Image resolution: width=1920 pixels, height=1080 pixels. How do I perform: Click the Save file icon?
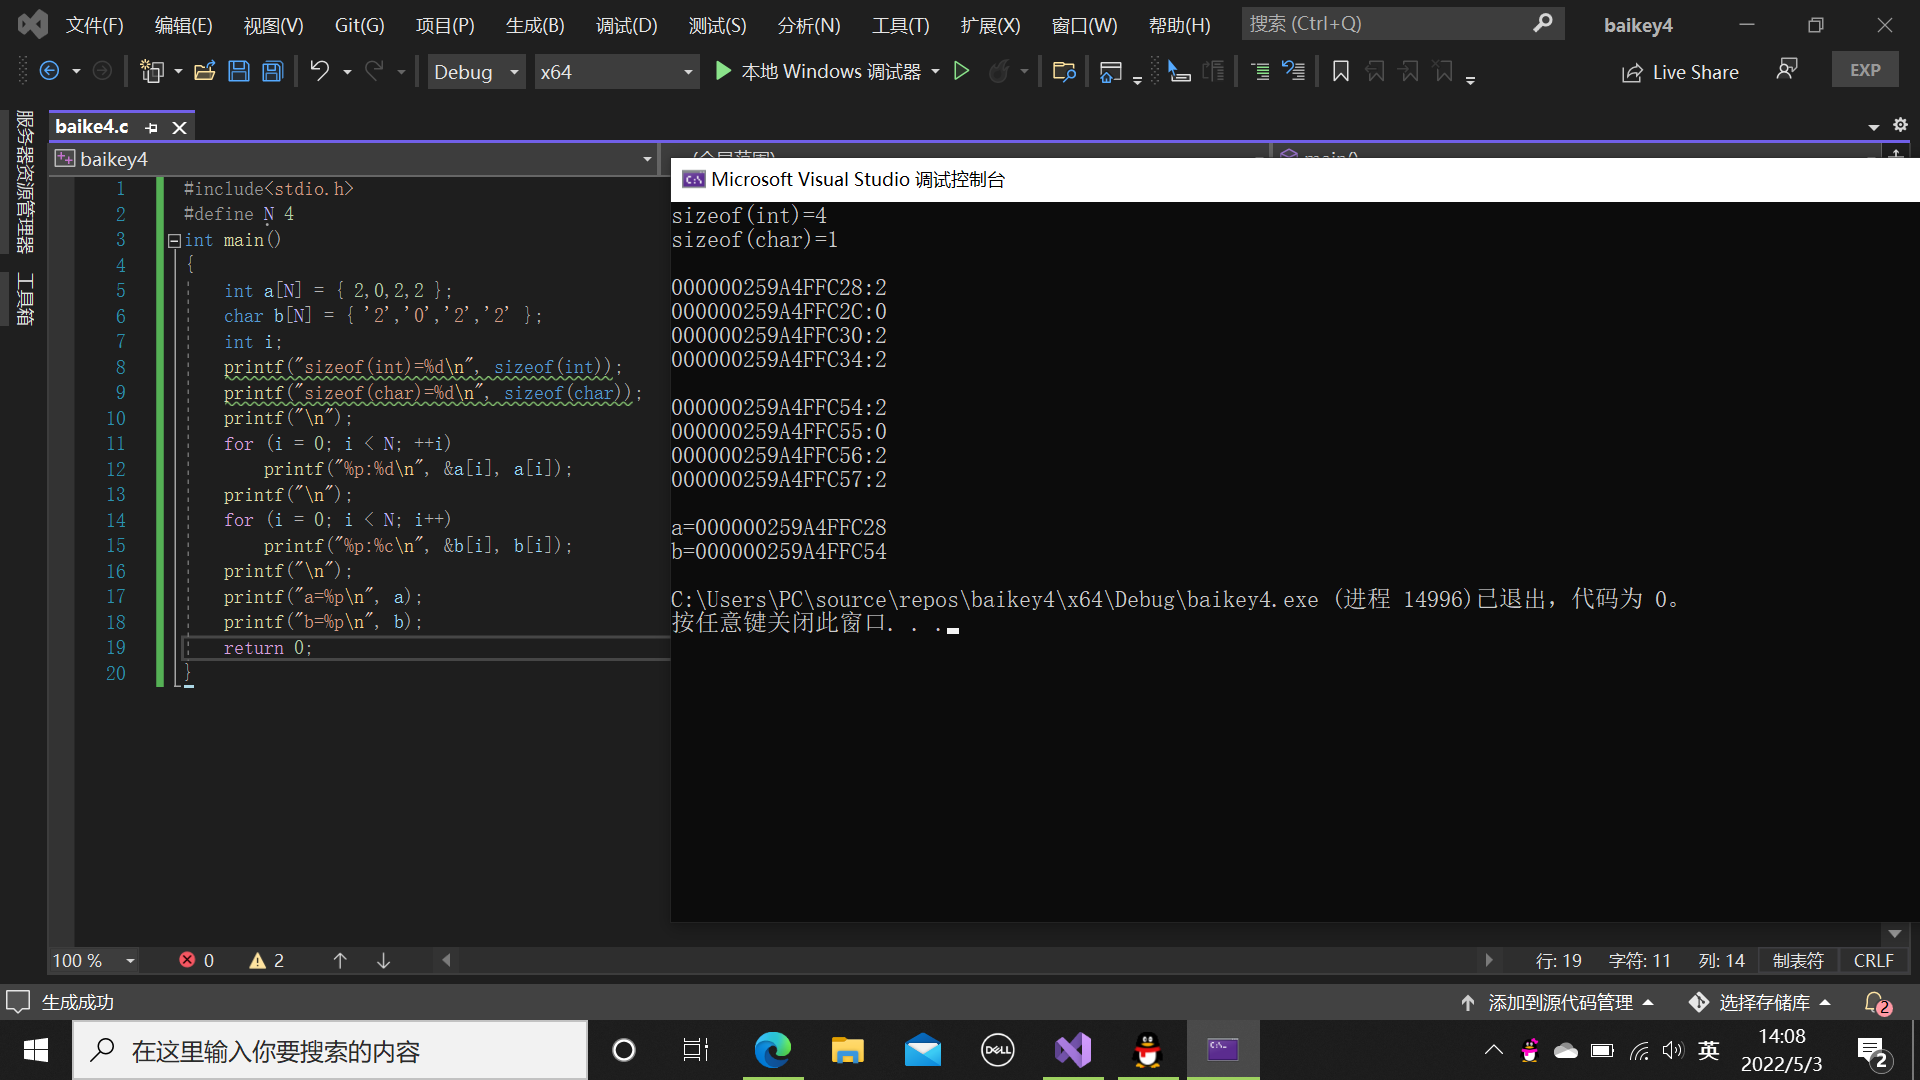[239, 71]
